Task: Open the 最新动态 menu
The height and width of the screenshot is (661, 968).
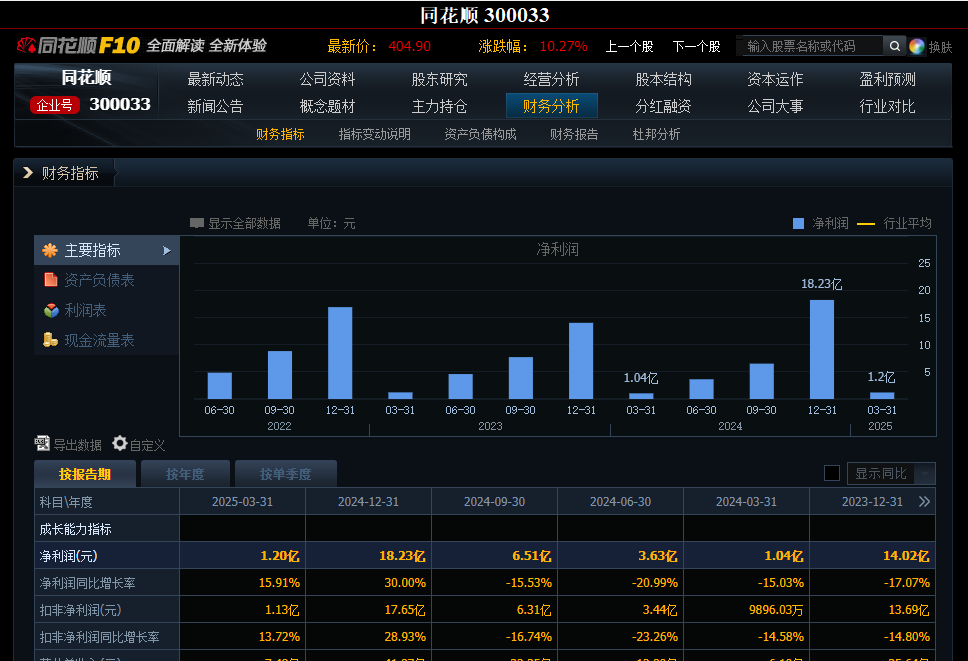Action: 215,79
